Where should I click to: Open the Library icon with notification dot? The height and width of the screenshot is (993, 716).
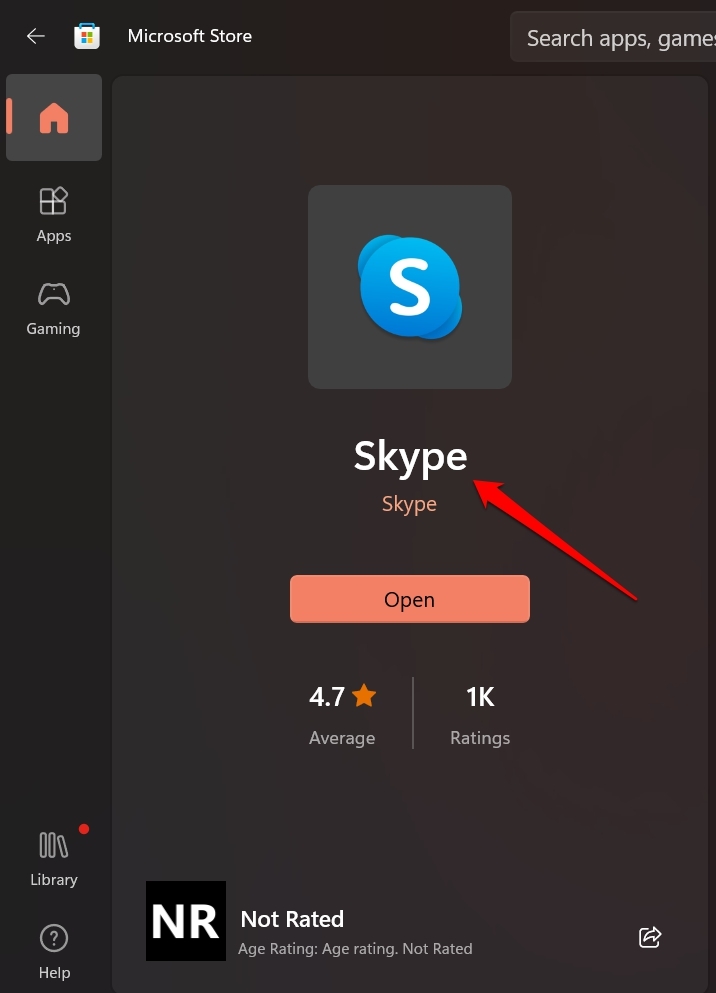click(x=53, y=845)
